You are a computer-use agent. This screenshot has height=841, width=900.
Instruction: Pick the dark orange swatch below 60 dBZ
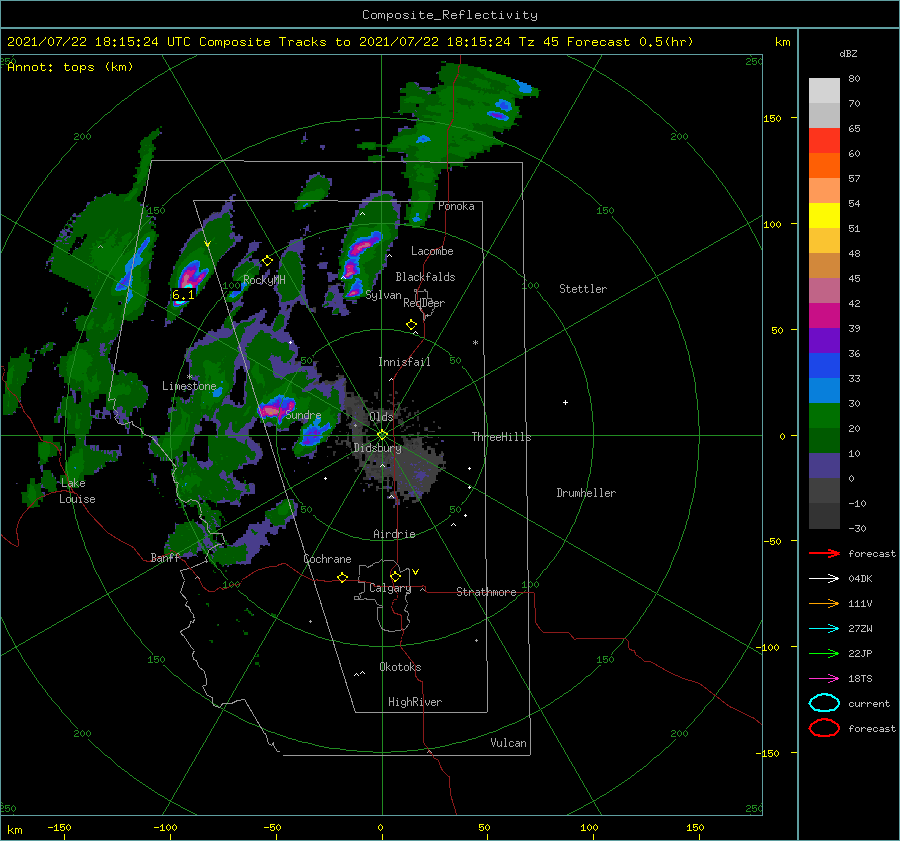(824, 165)
